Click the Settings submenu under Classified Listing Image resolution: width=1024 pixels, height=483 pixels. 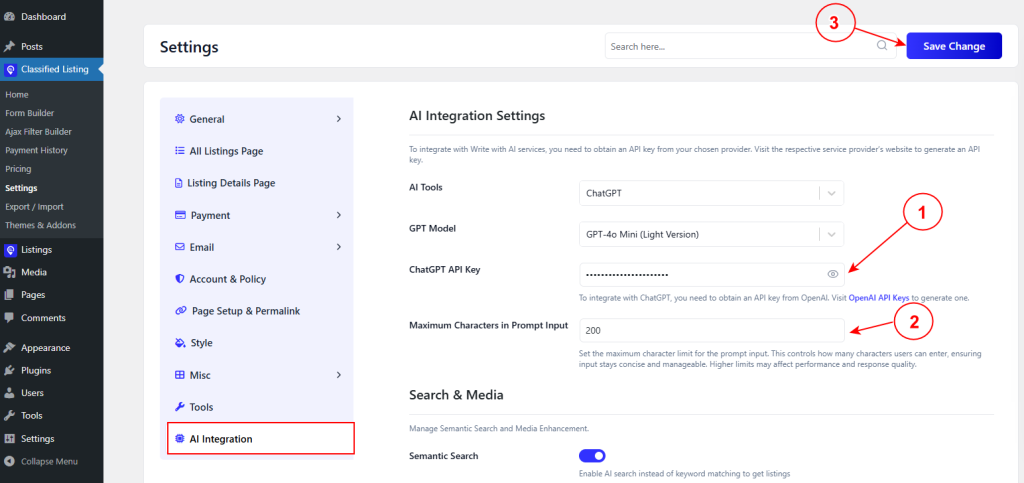pos(21,188)
